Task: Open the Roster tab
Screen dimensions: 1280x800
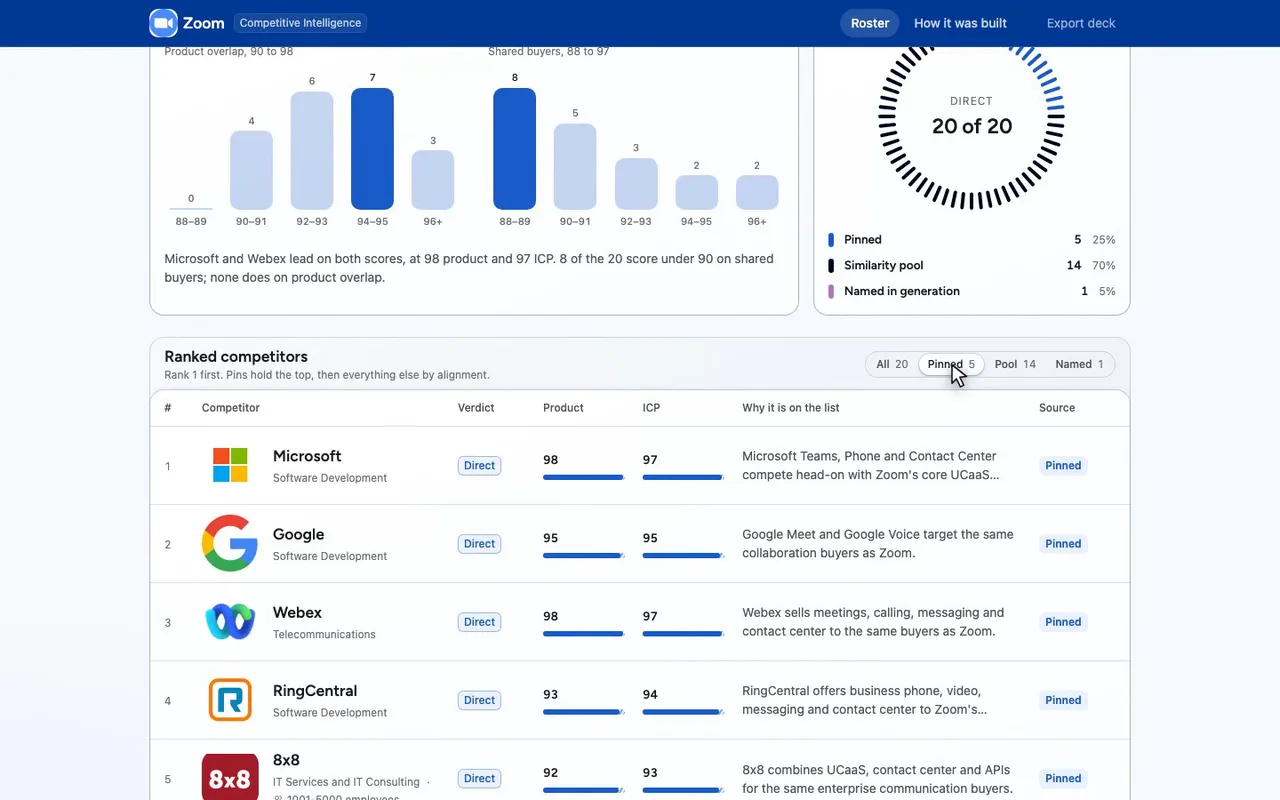Action: click(x=870, y=23)
